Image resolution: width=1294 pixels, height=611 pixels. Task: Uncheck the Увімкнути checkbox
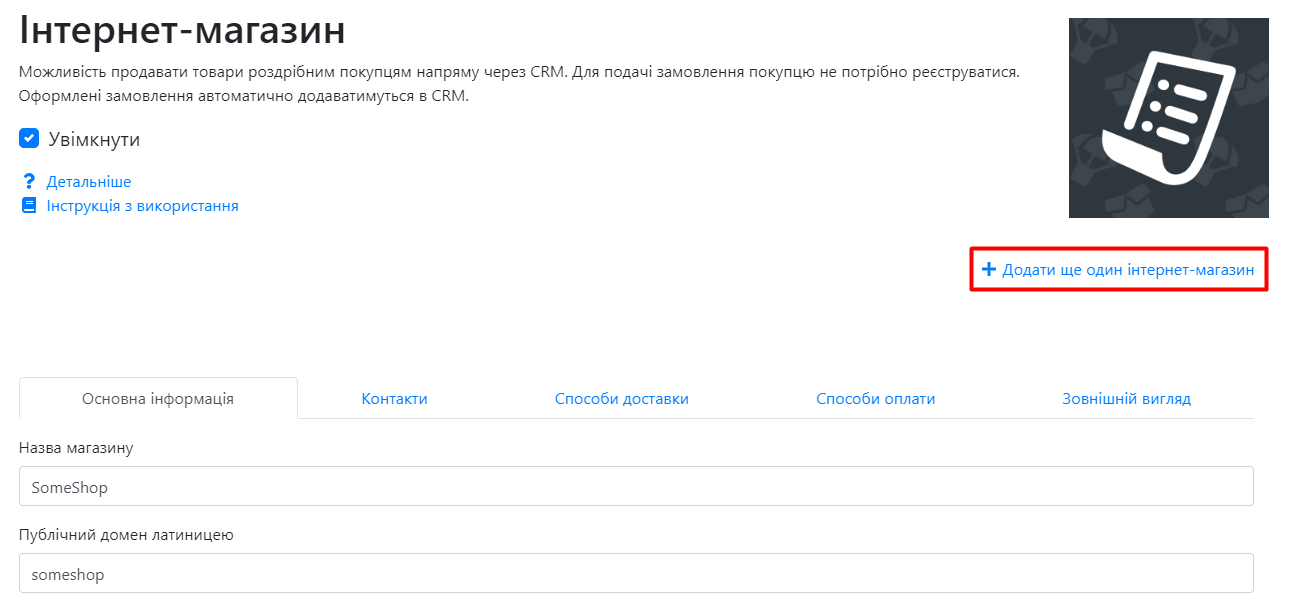coord(29,139)
